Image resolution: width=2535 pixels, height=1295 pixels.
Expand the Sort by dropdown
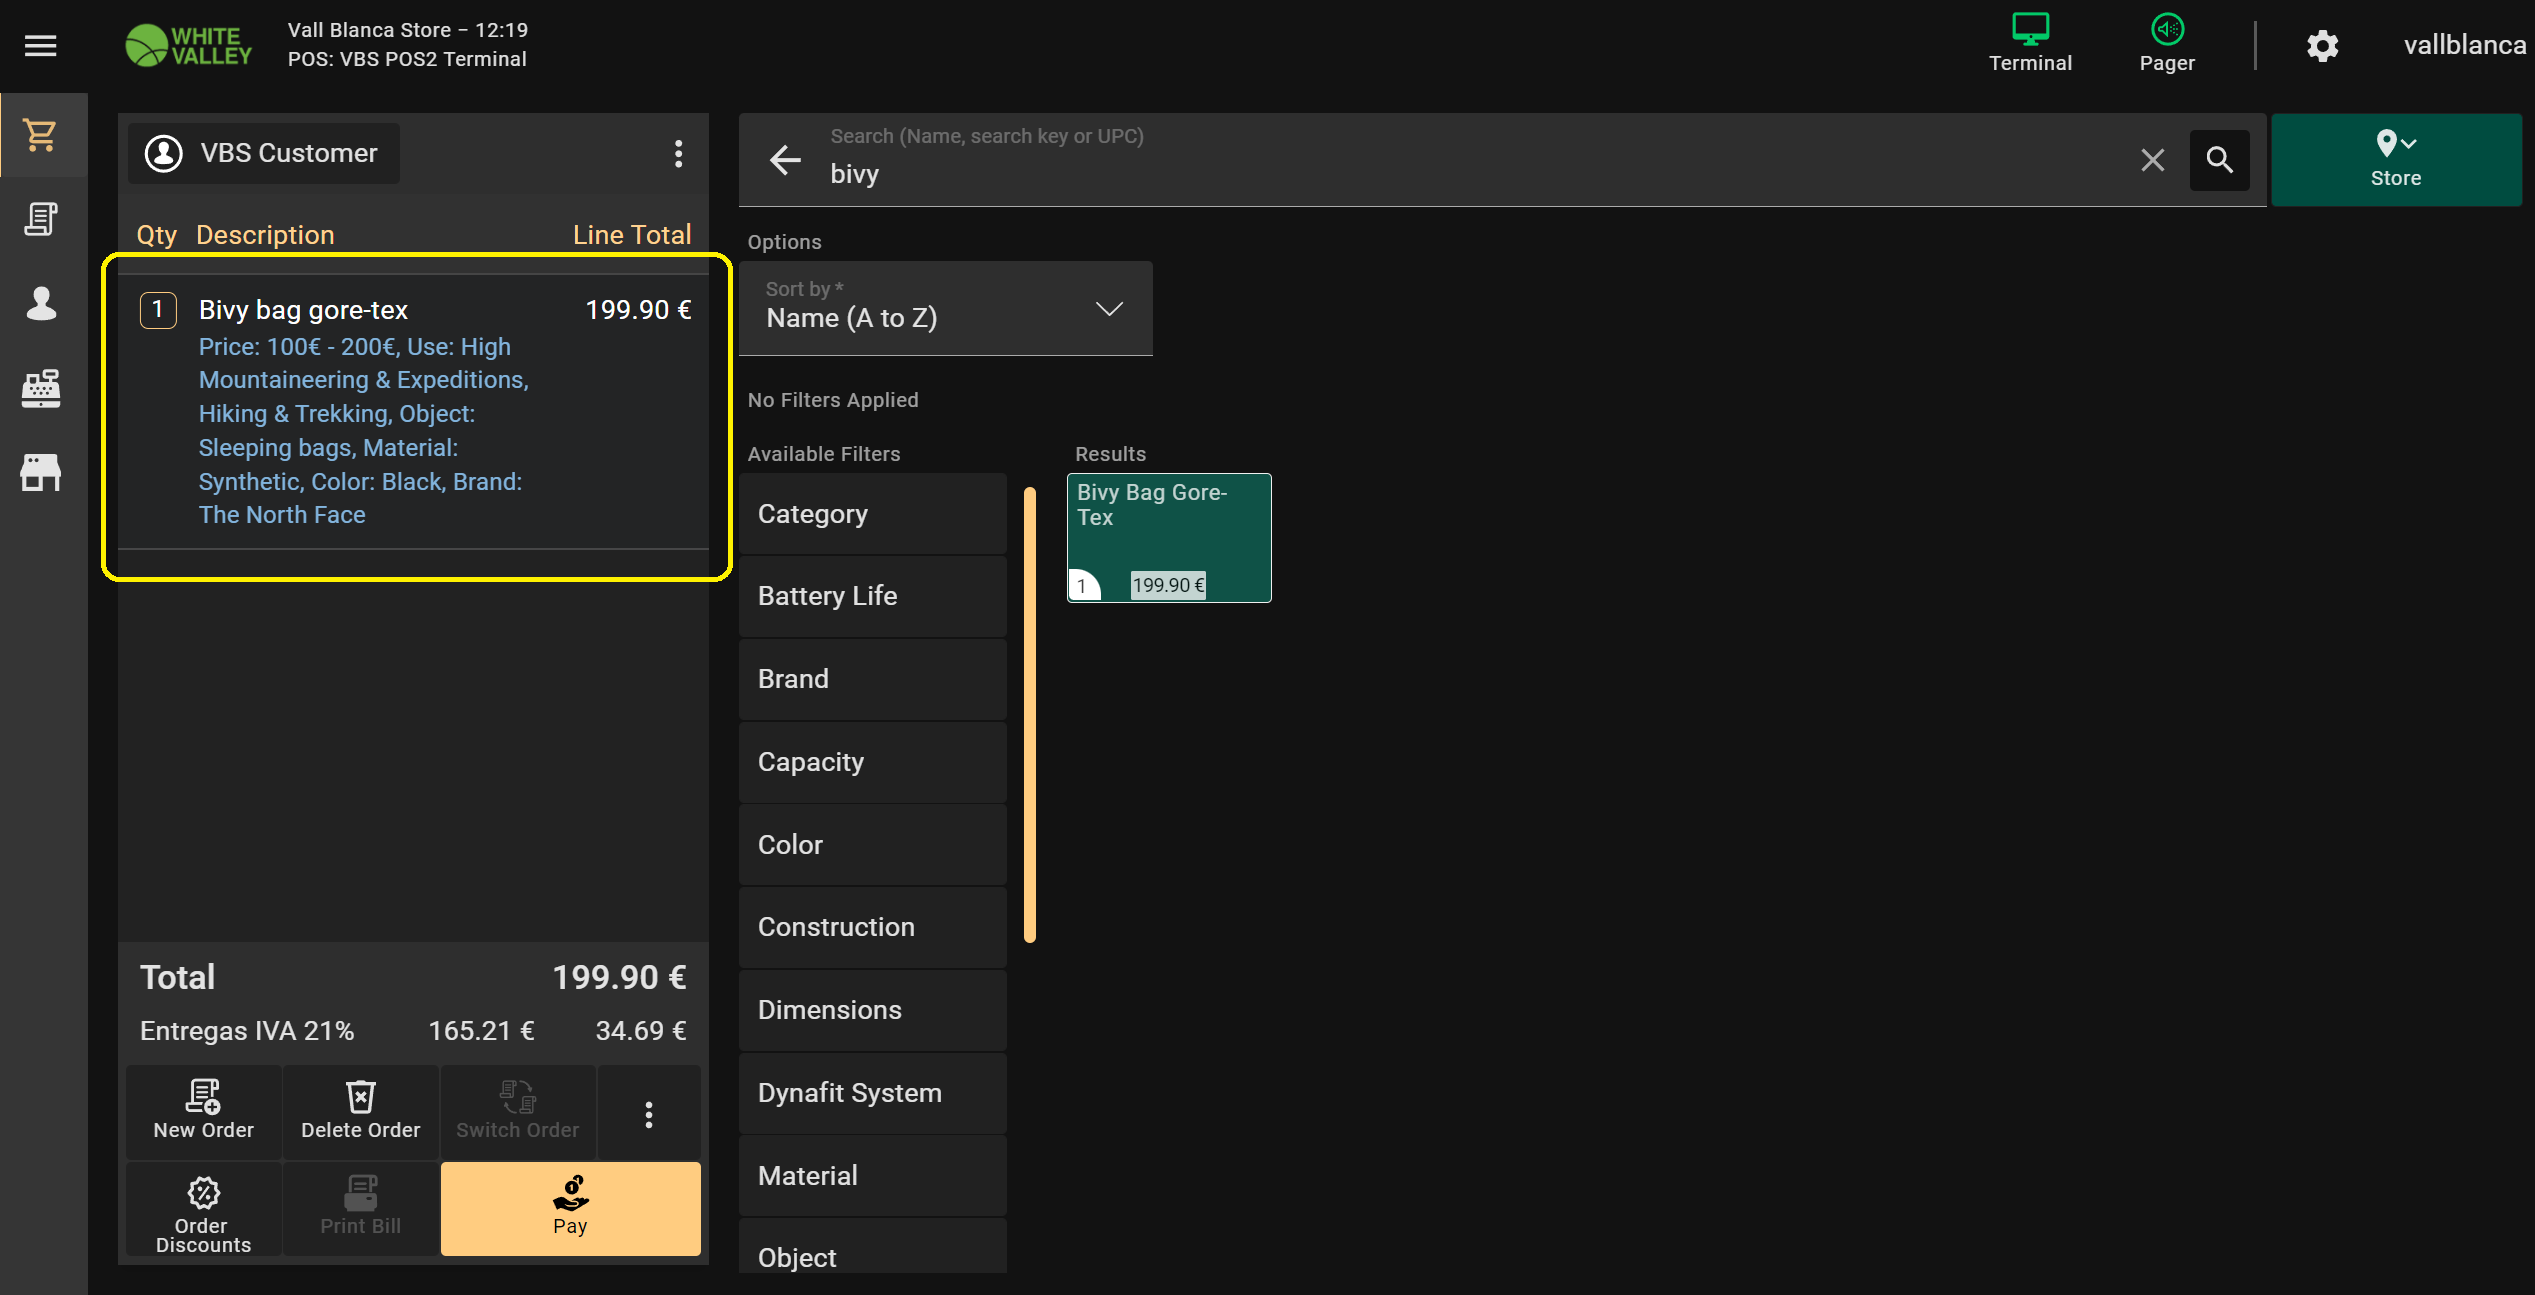coord(945,308)
